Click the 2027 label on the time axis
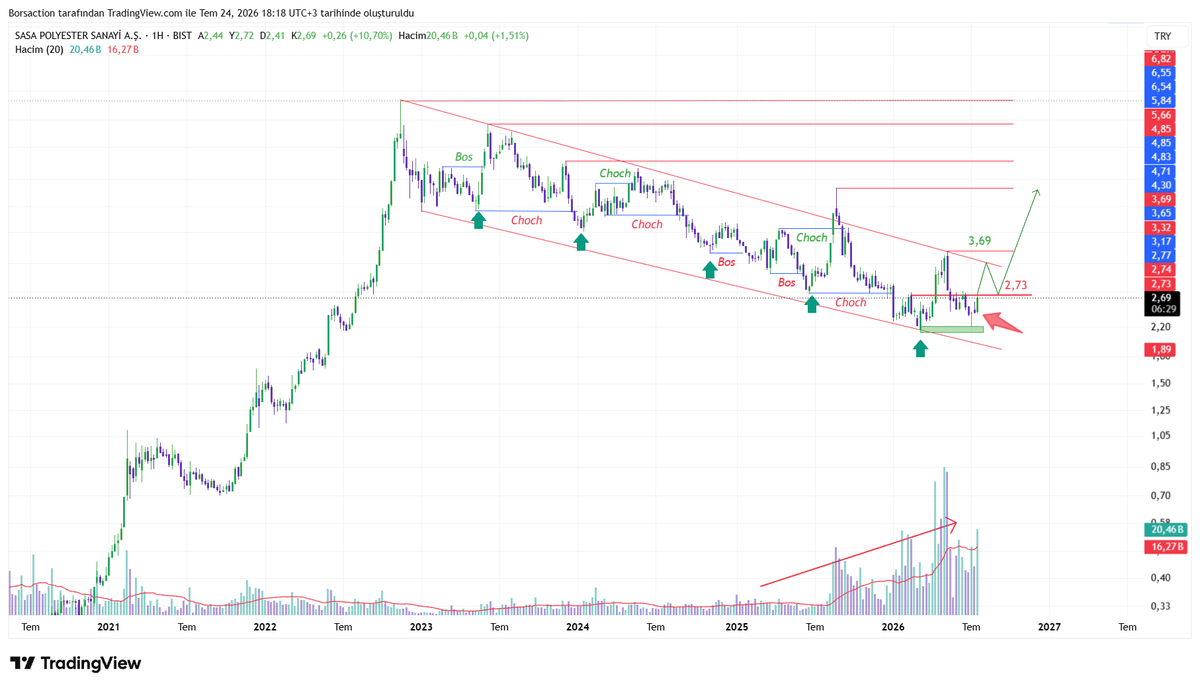Image resolution: width=1200 pixels, height=688 pixels. (x=1049, y=627)
